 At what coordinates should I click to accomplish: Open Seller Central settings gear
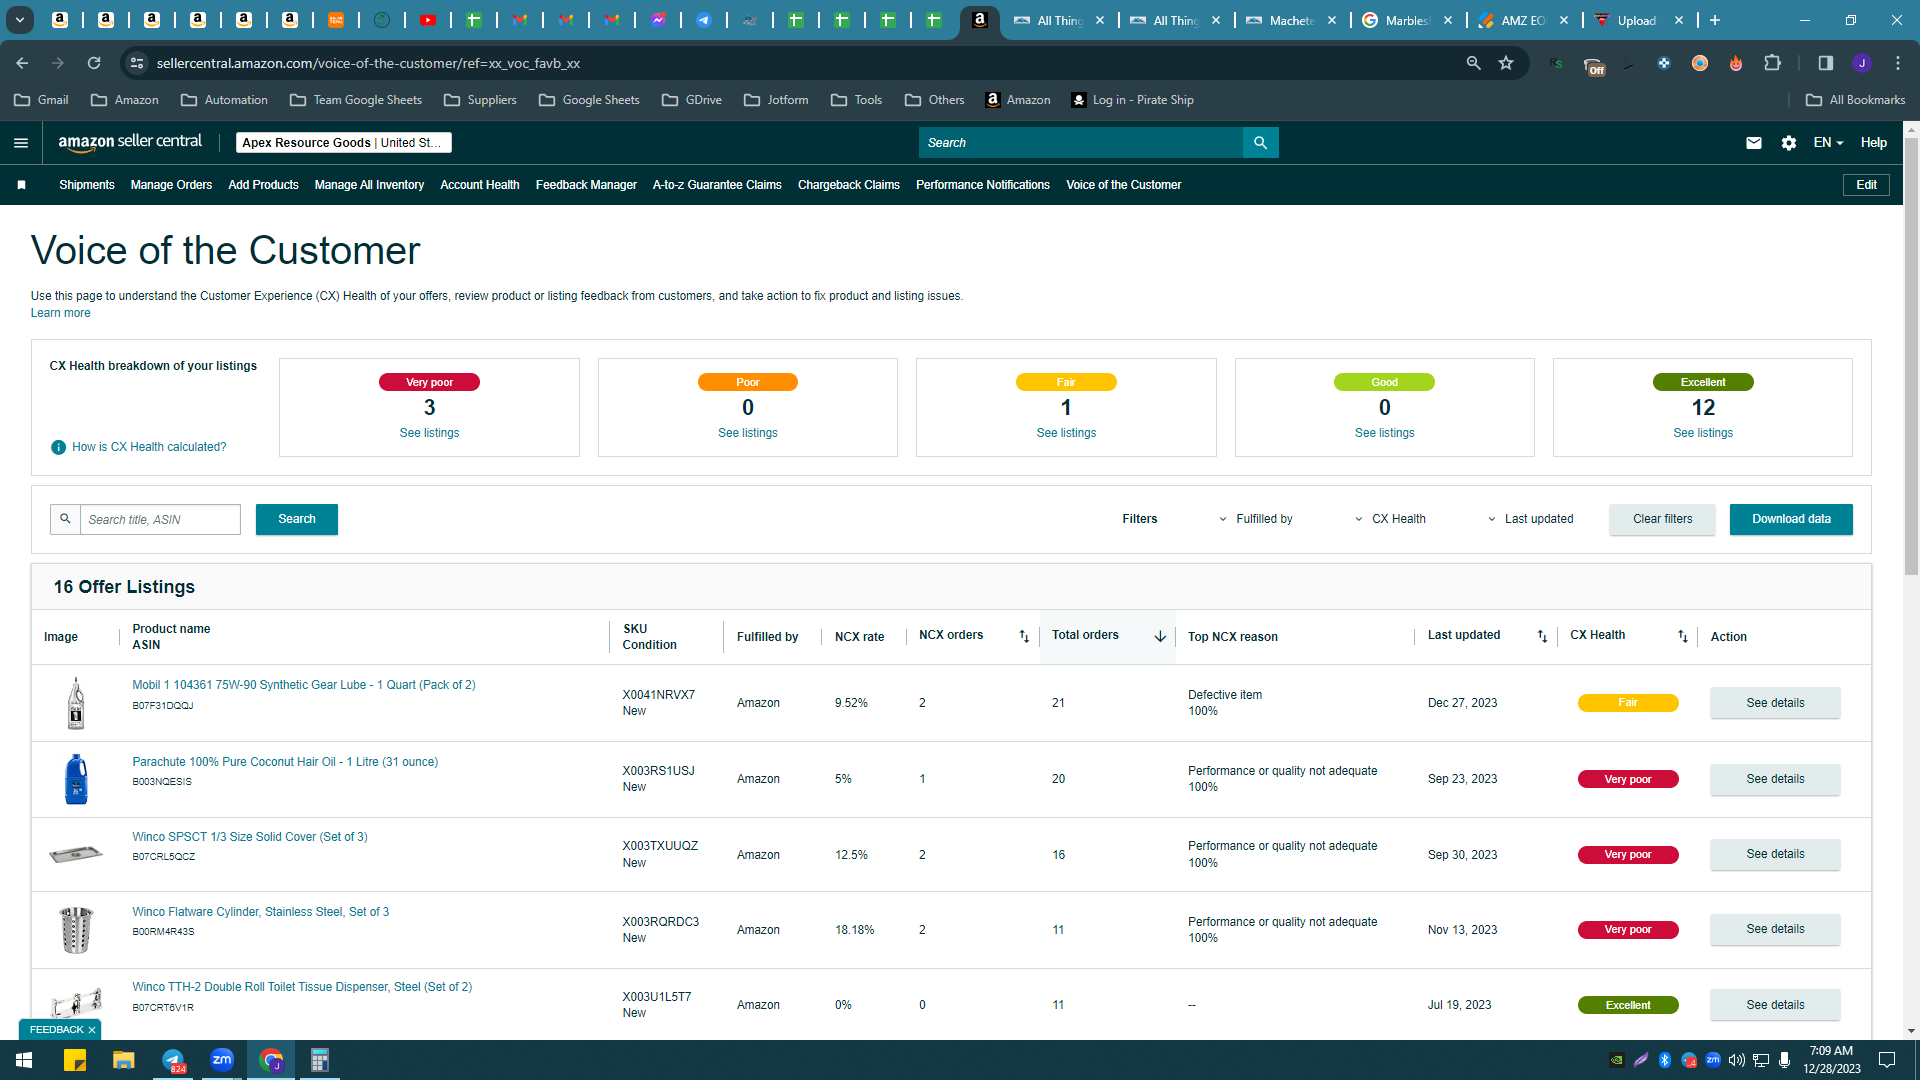(1789, 143)
